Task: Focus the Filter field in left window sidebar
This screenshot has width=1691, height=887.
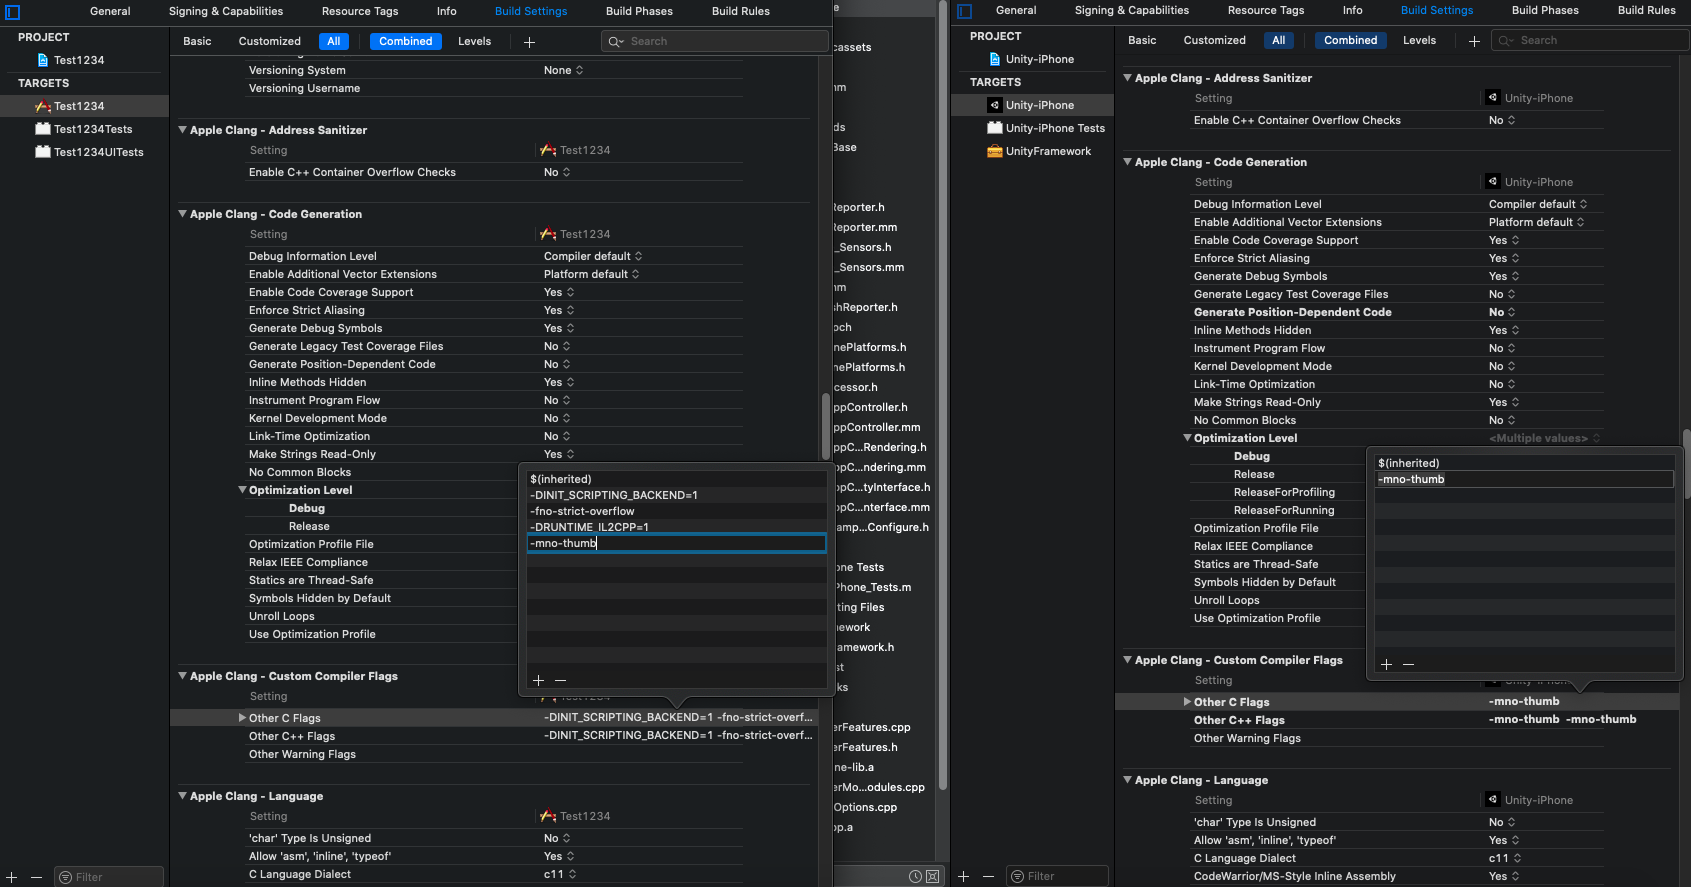Action: (109, 877)
